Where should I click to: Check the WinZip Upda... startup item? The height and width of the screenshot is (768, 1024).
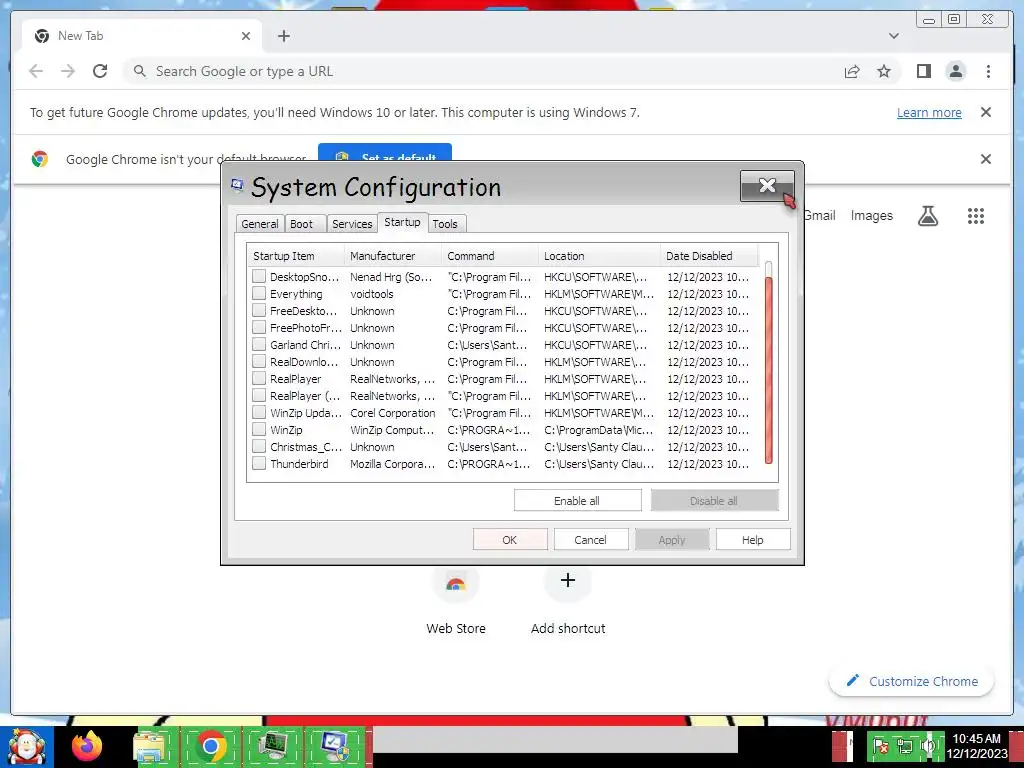click(259, 412)
